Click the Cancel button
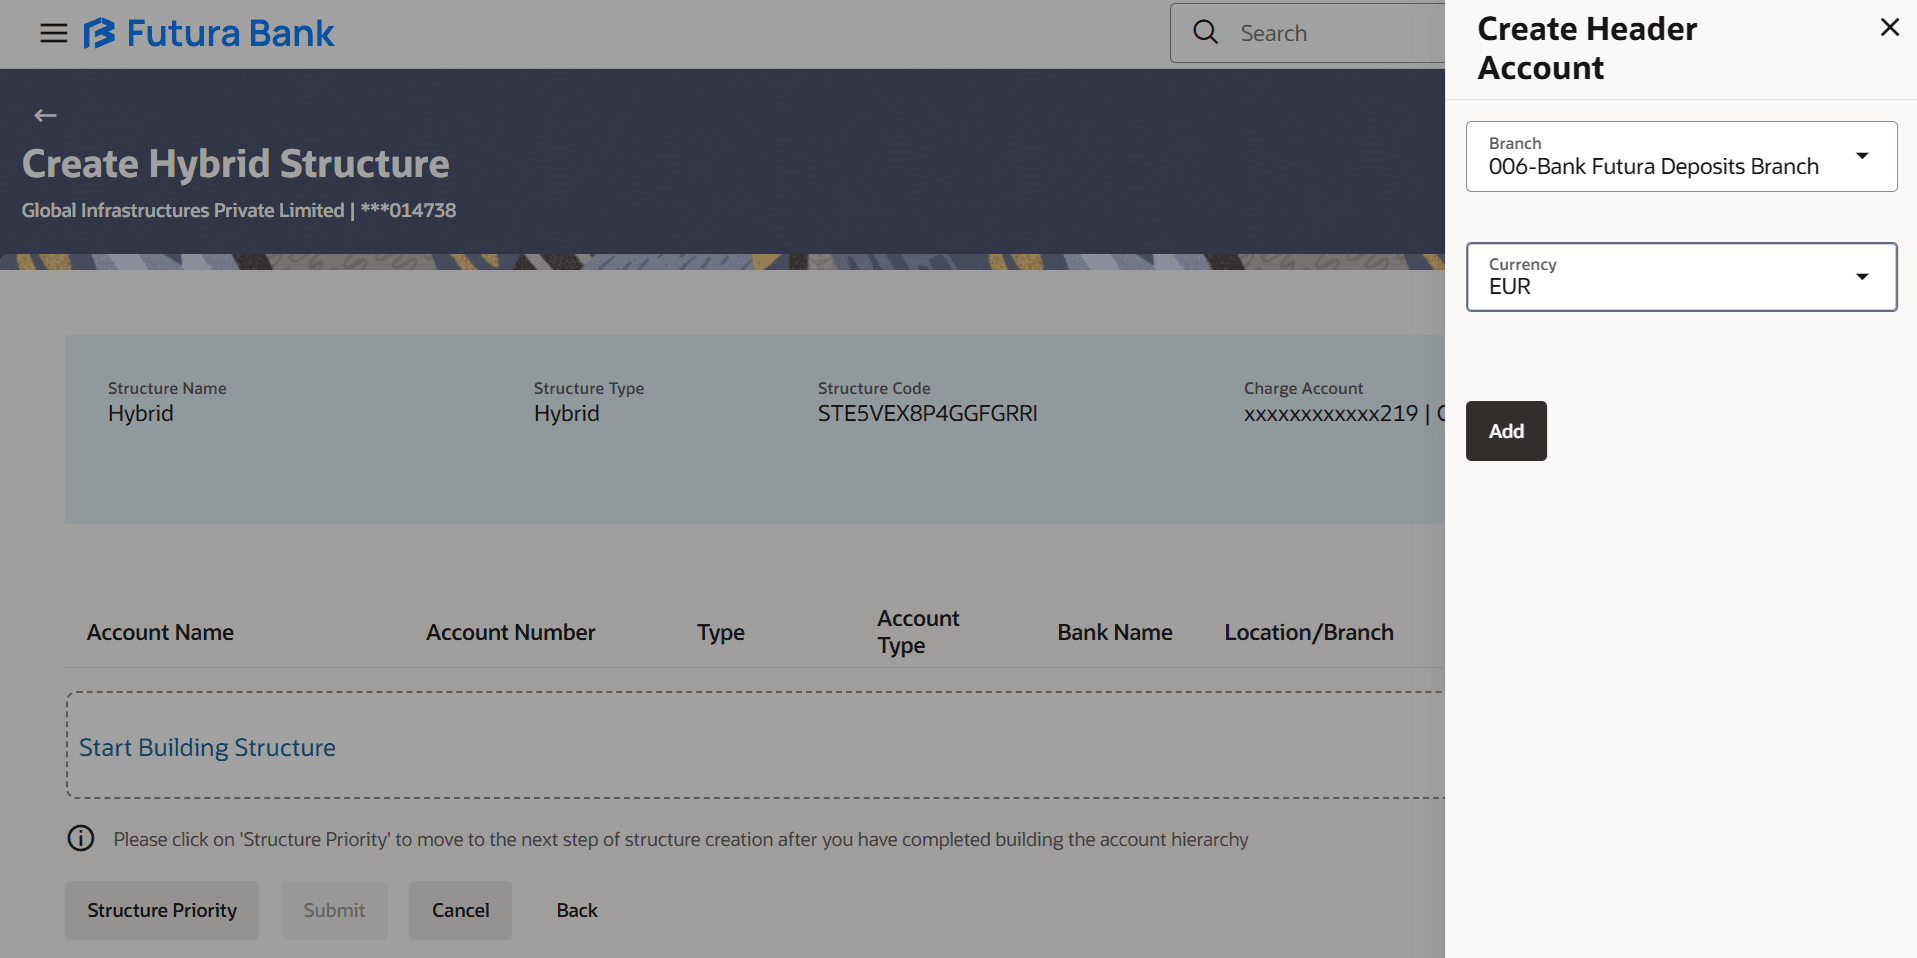The width and height of the screenshot is (1917, 958). point(460,910)
